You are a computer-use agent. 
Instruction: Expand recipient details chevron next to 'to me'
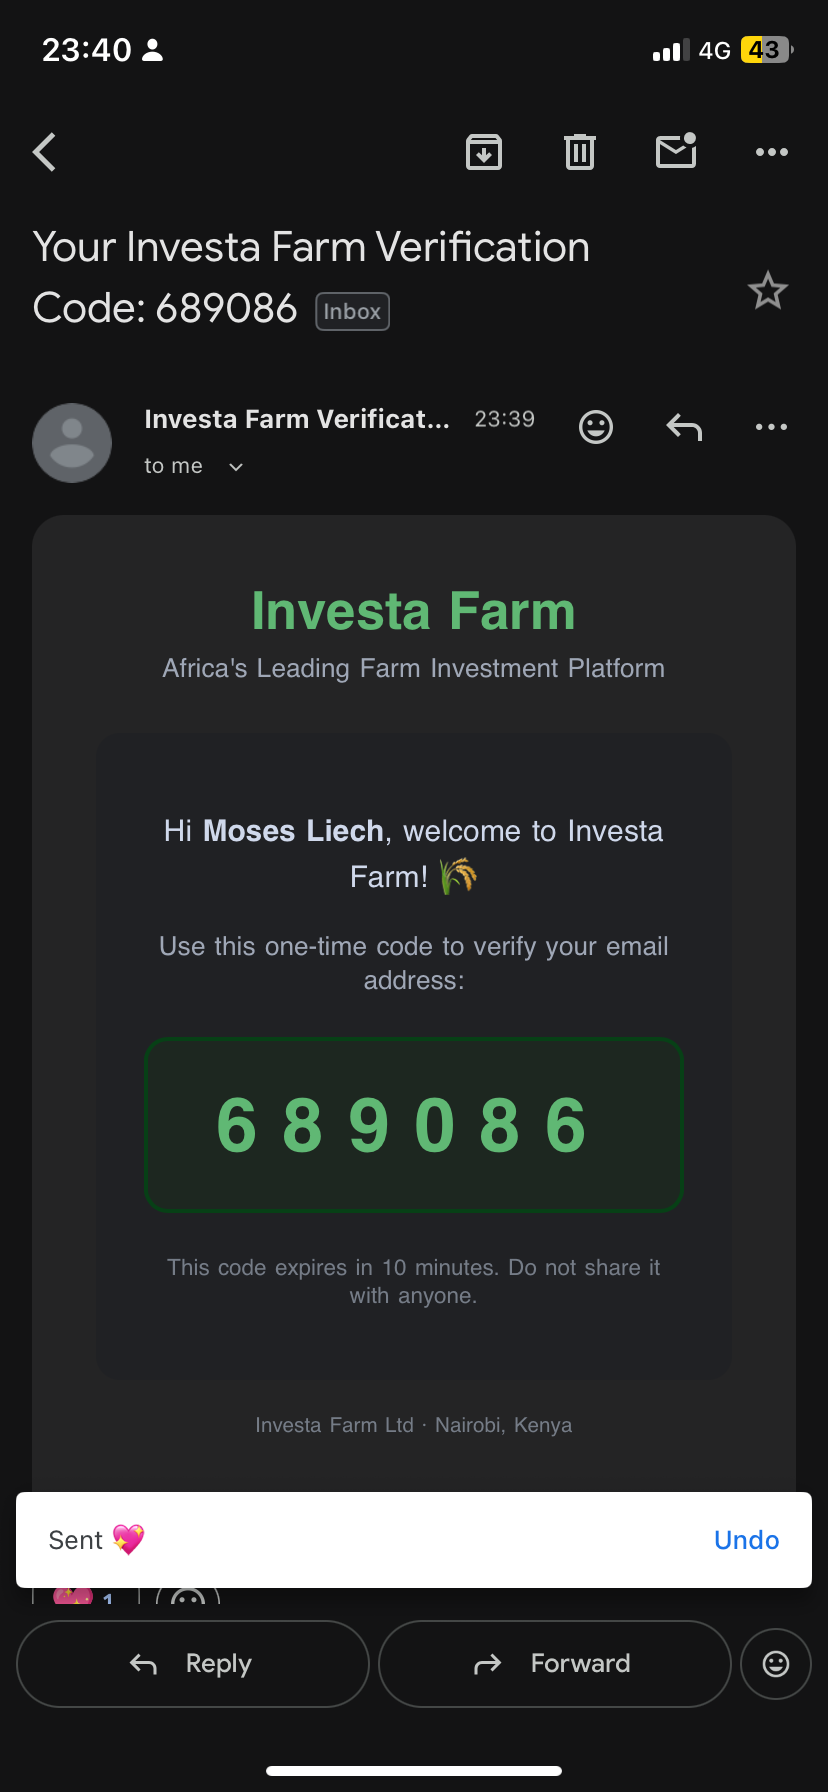point(236,467)
